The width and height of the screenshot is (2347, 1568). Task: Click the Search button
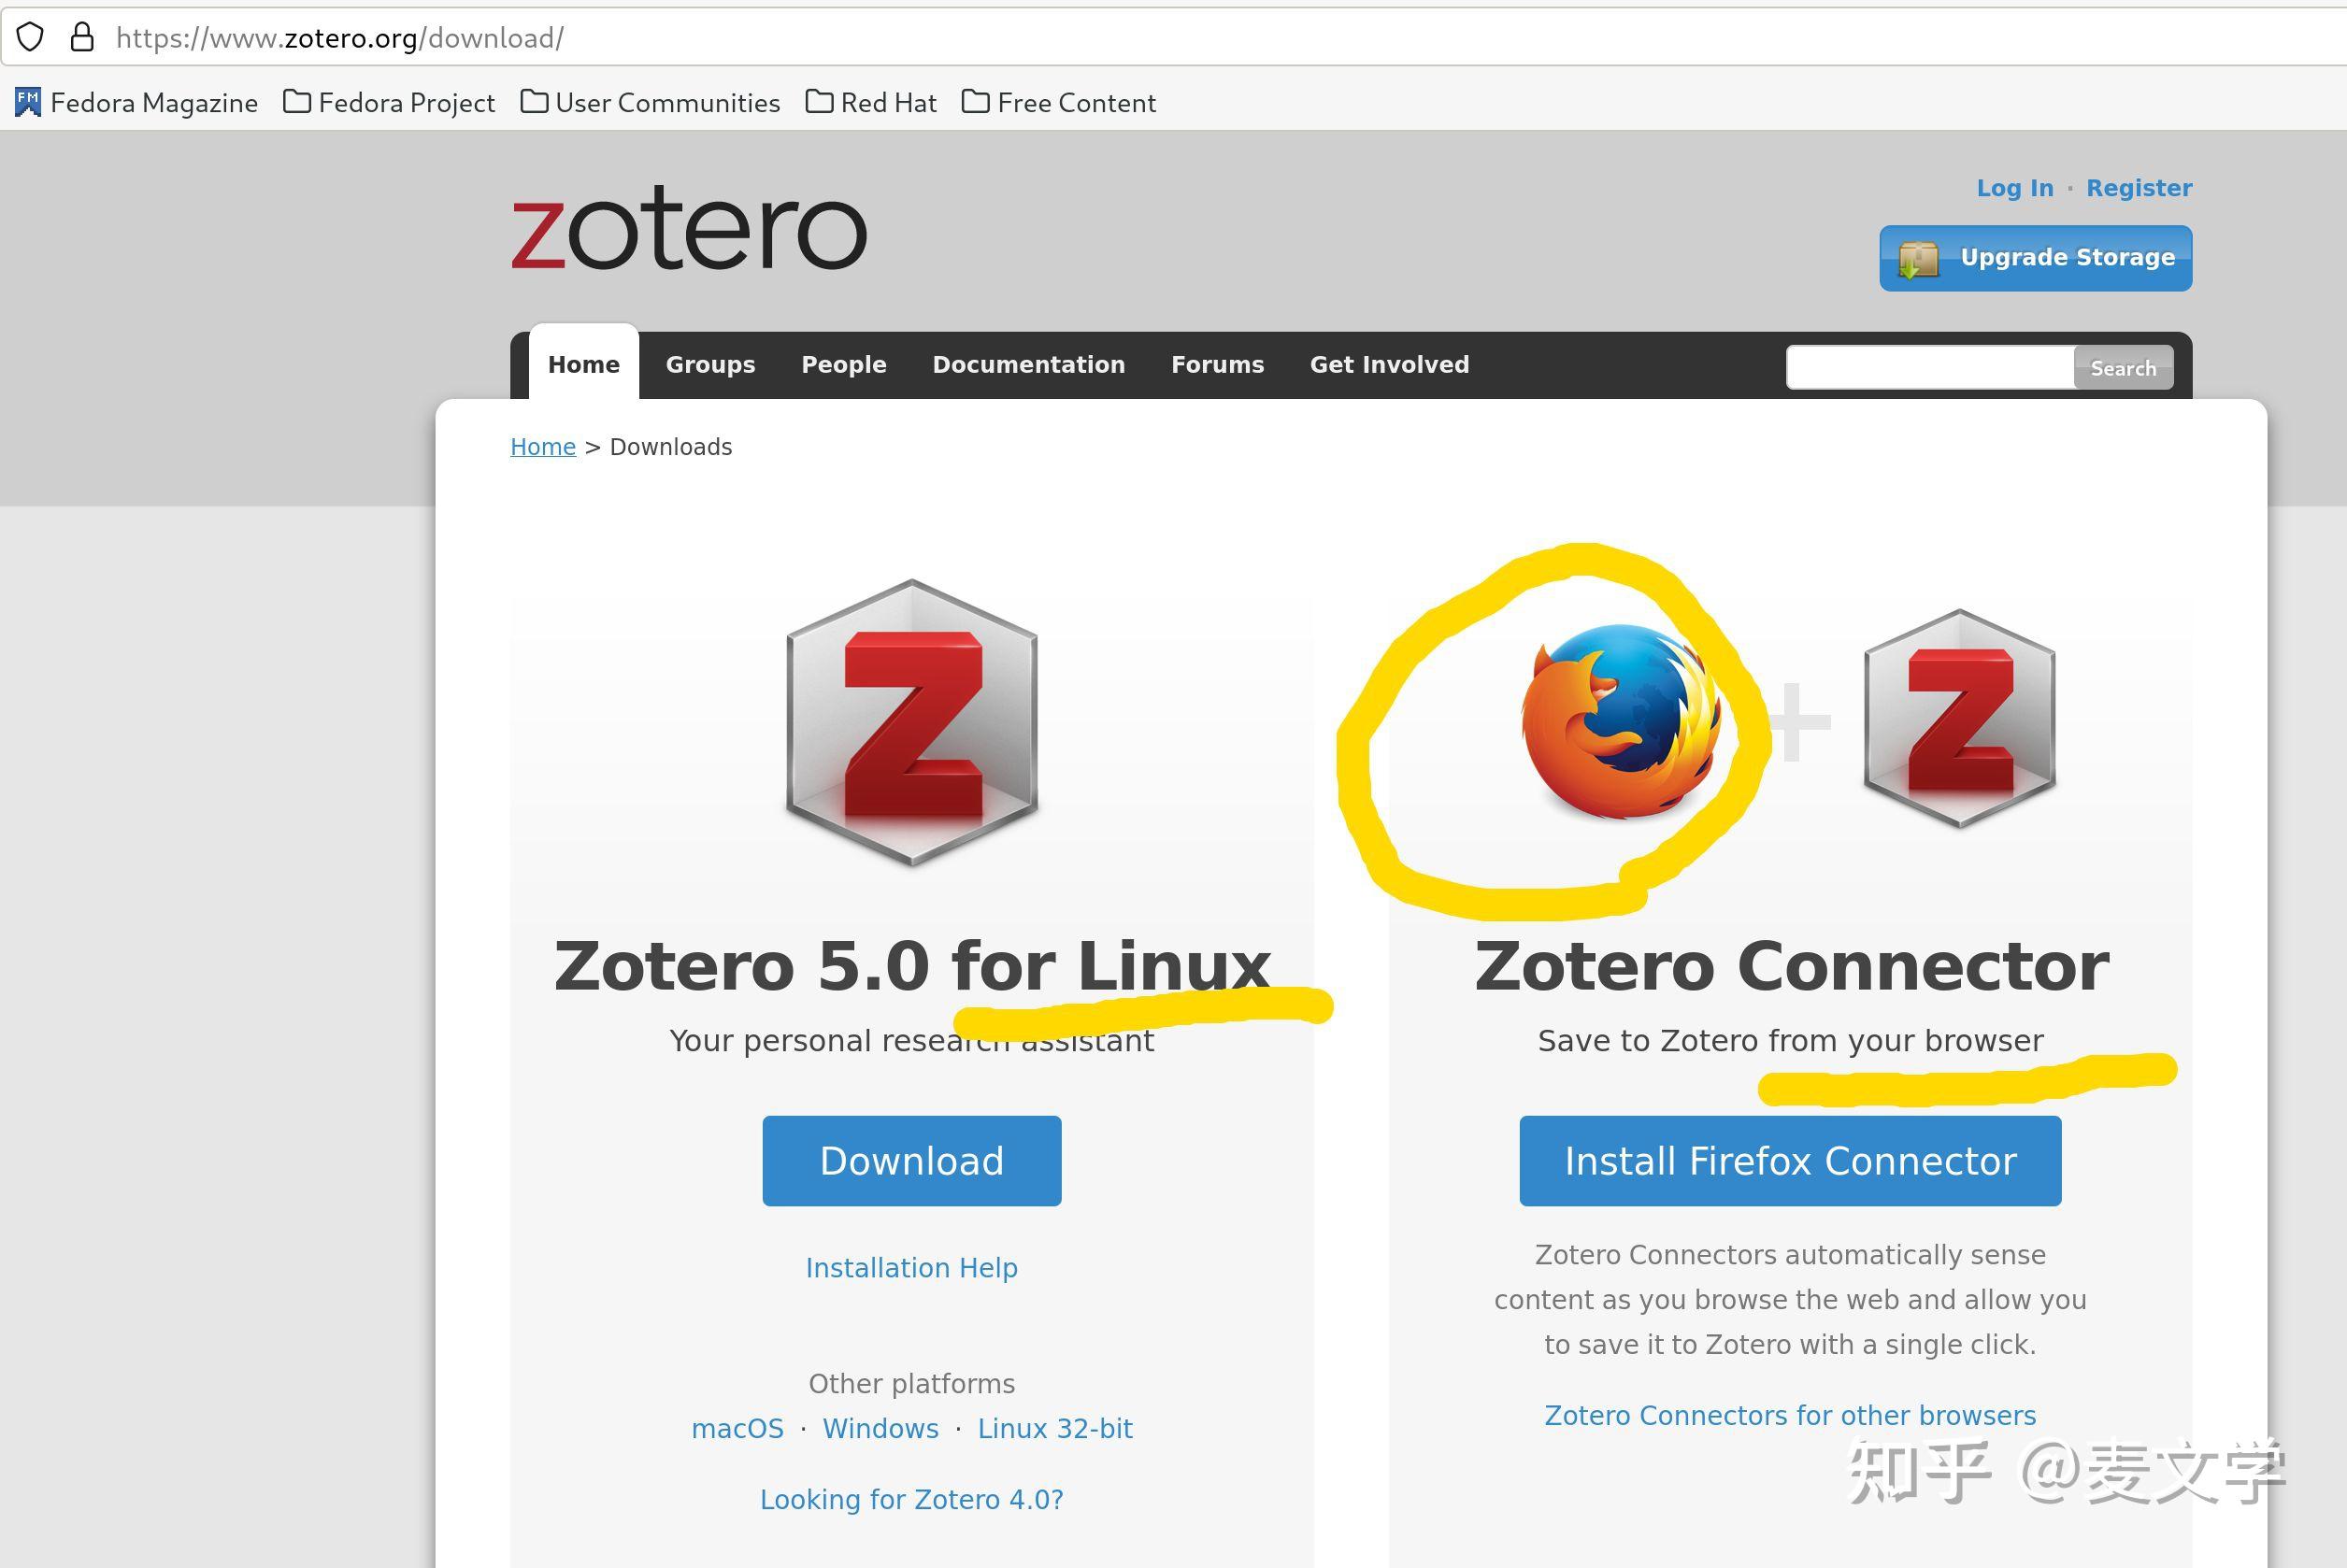click(2123, 367)
